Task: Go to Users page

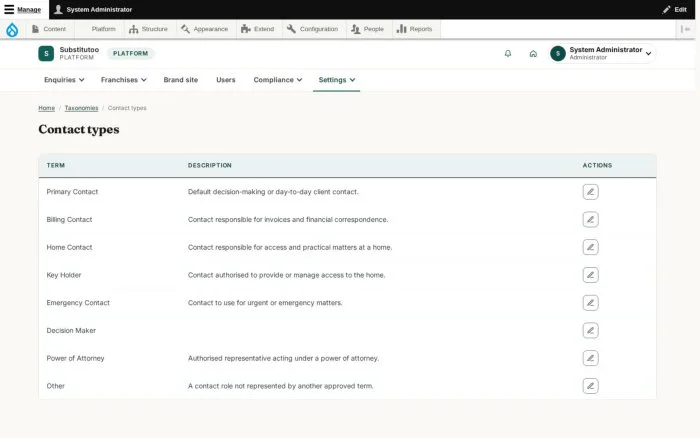Action: pyautogui.click(x=226, y=80)
